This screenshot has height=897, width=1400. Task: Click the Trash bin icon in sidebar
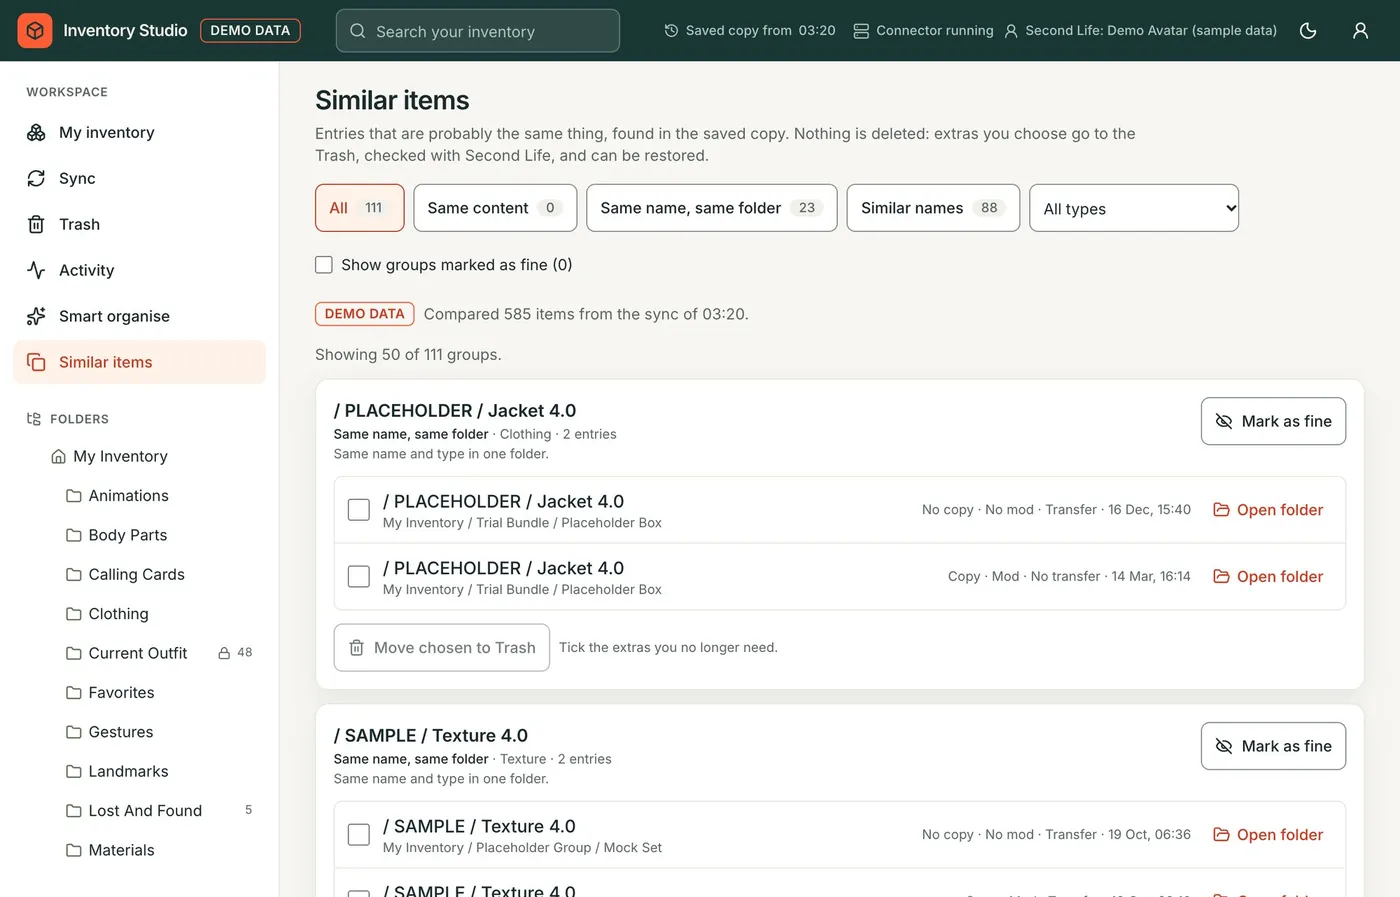coord(36,225)
